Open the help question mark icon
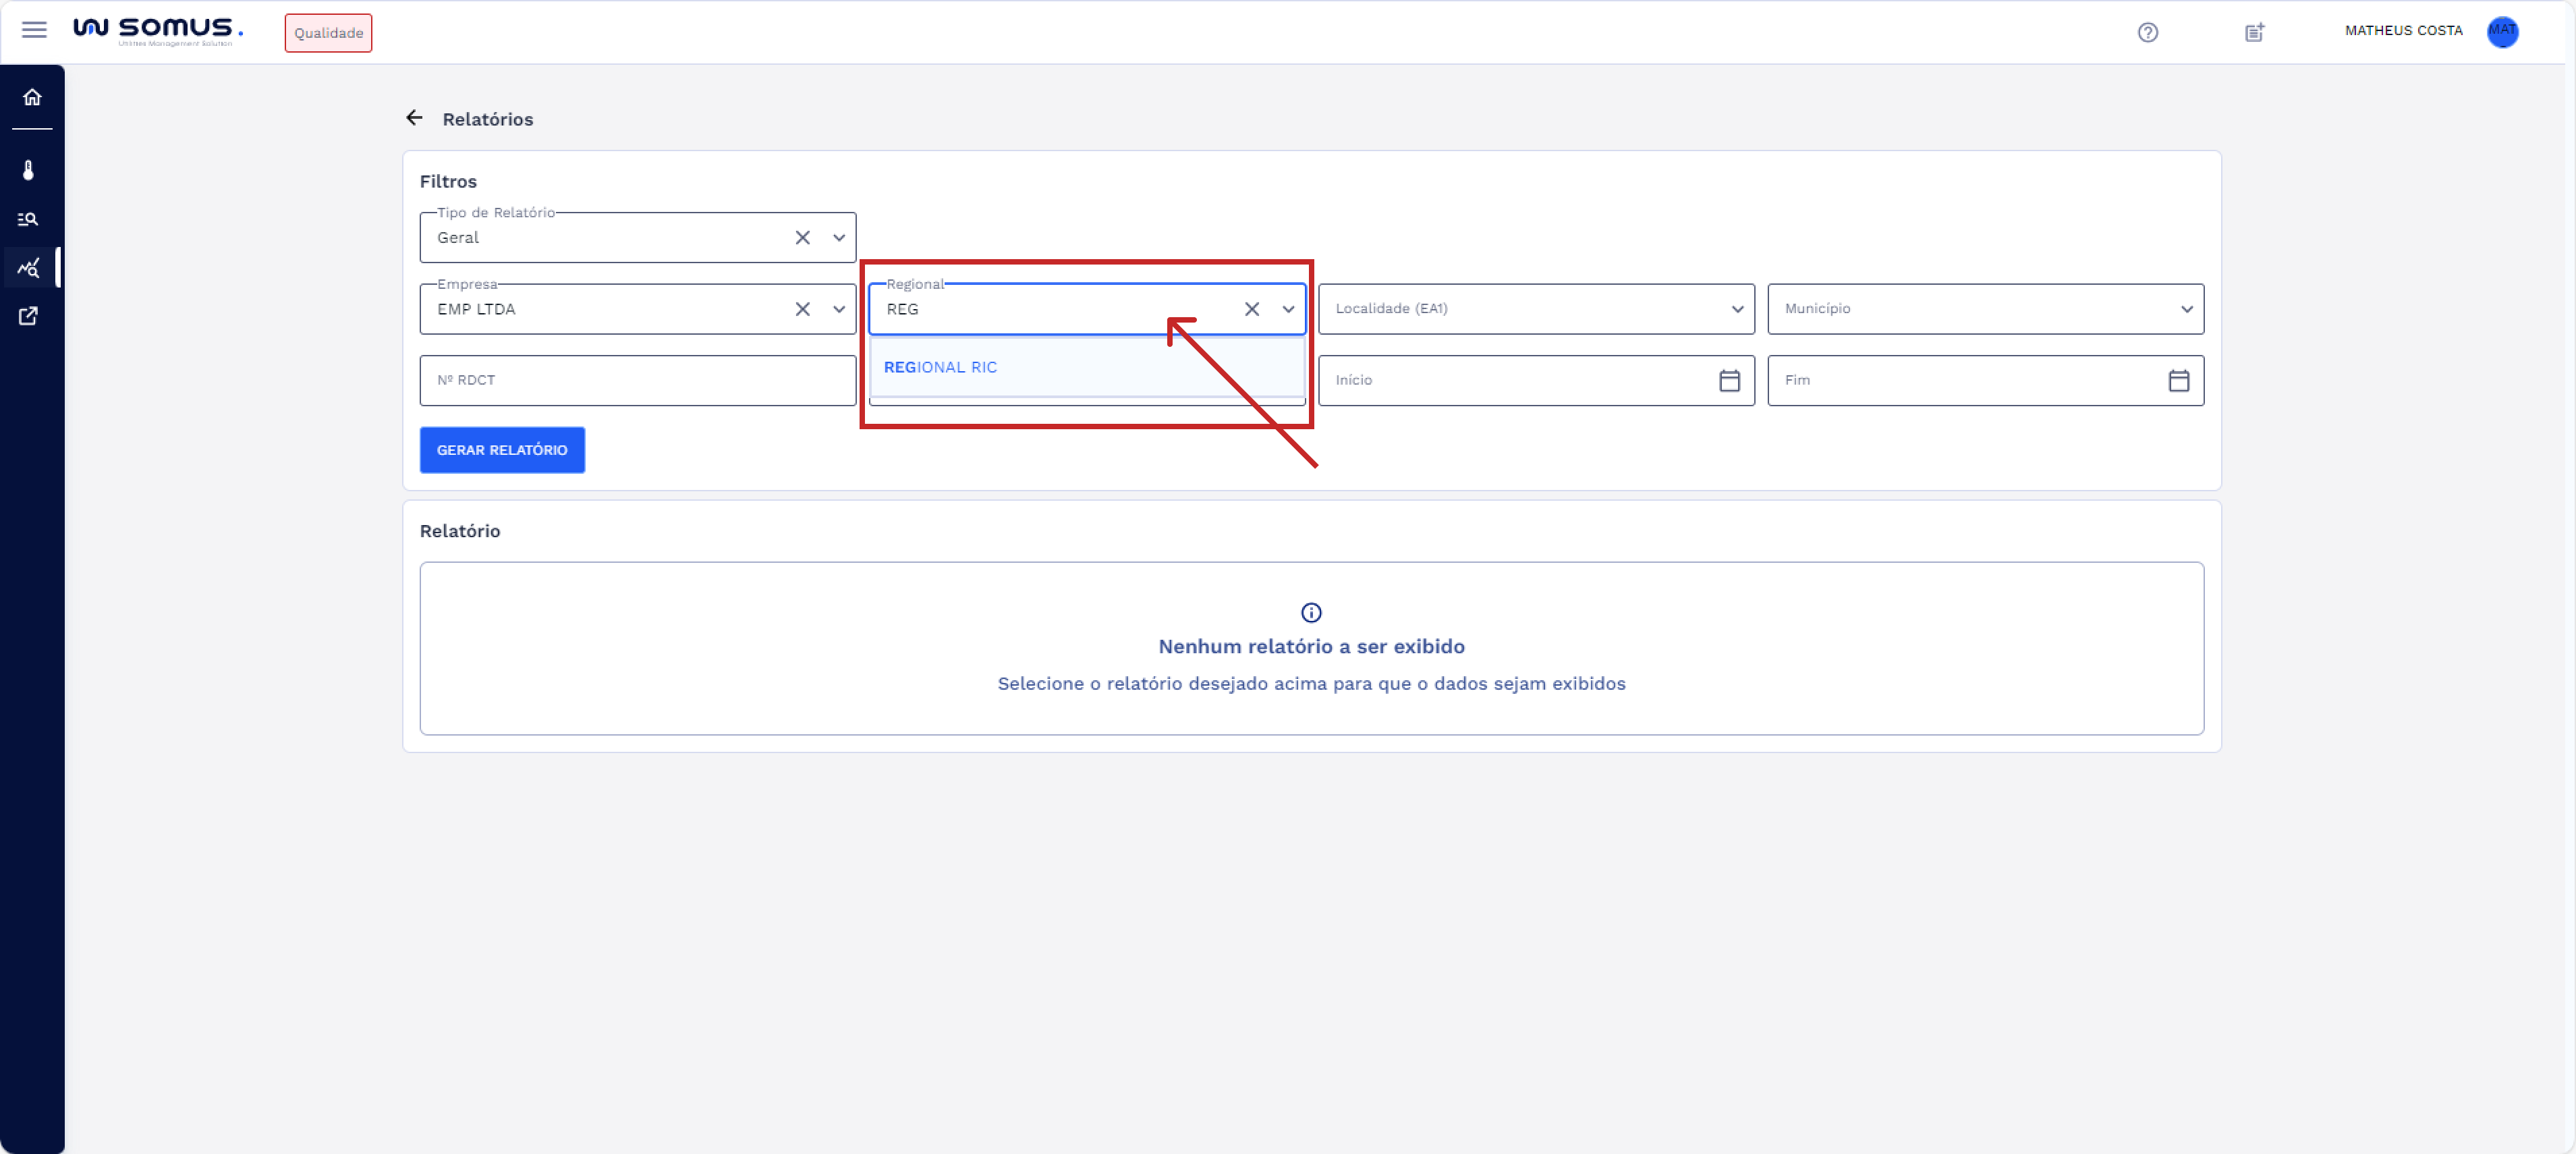The height and width of the screenshot is (1154, 2576). (2147, 32)
